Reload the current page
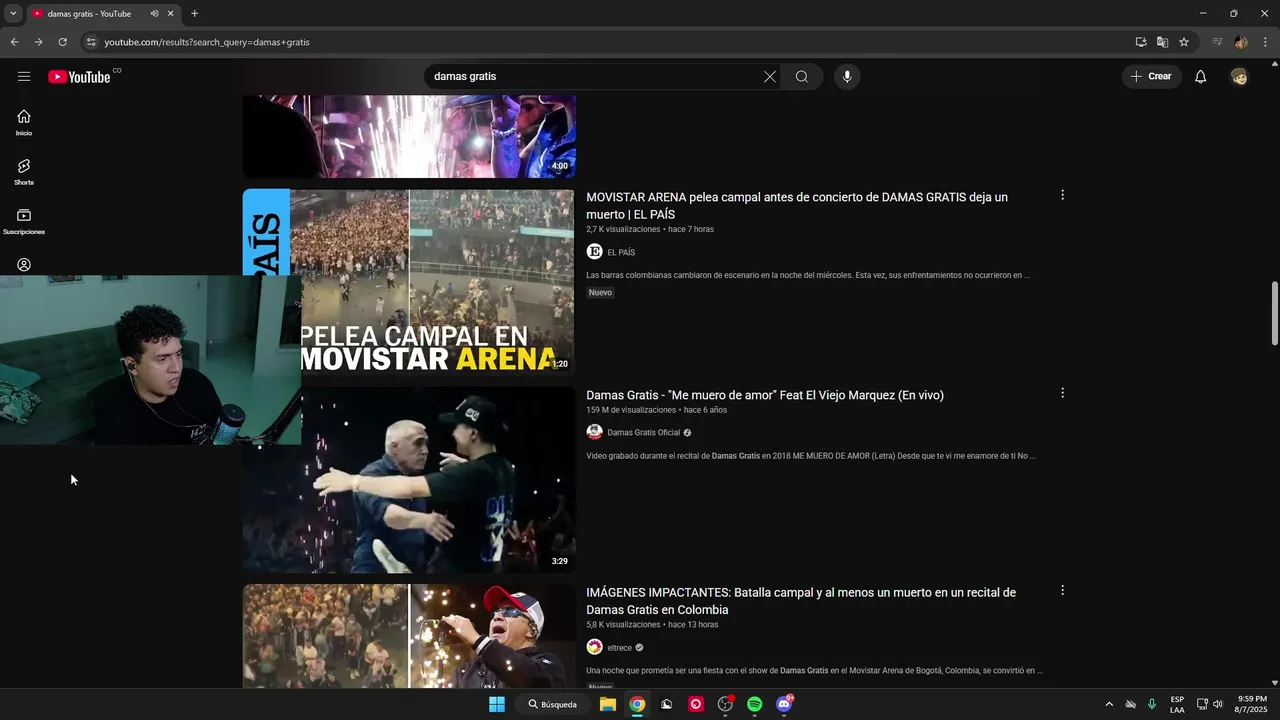Screen dimensions: 1280x720 tap(62, 42)
